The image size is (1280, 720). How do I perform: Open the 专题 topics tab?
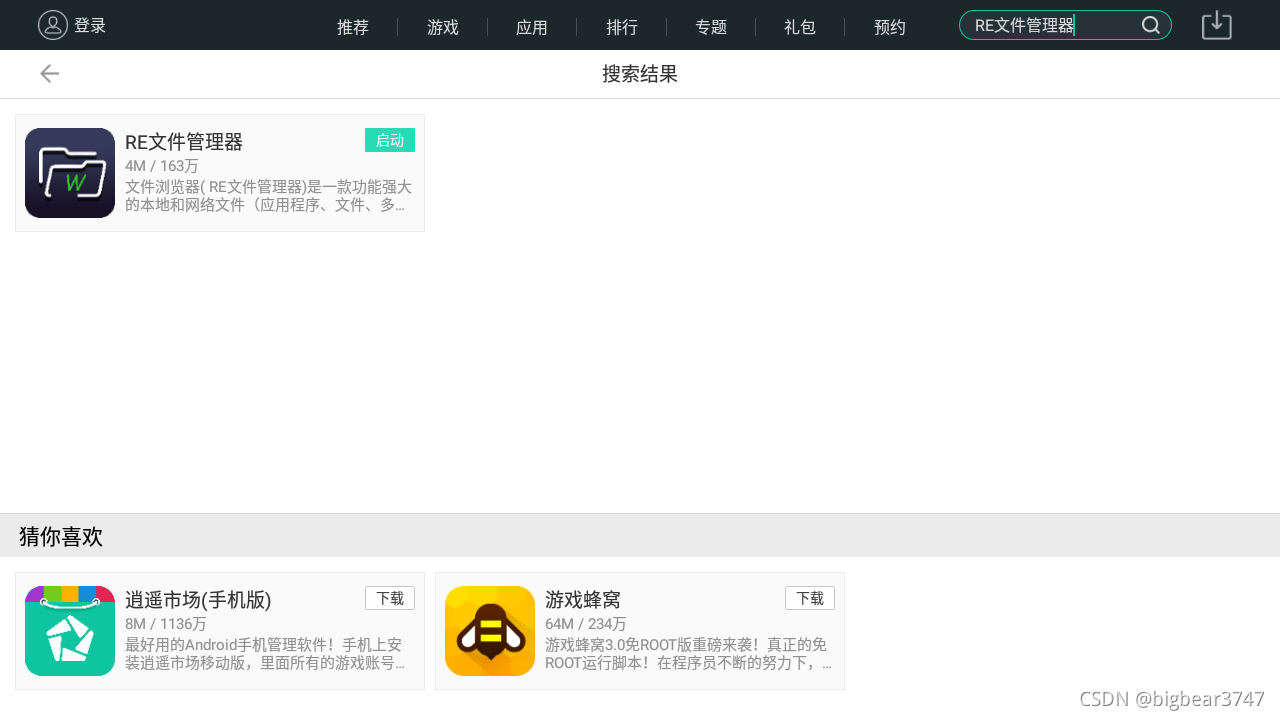pyautogui.click(x=711, y=27)
